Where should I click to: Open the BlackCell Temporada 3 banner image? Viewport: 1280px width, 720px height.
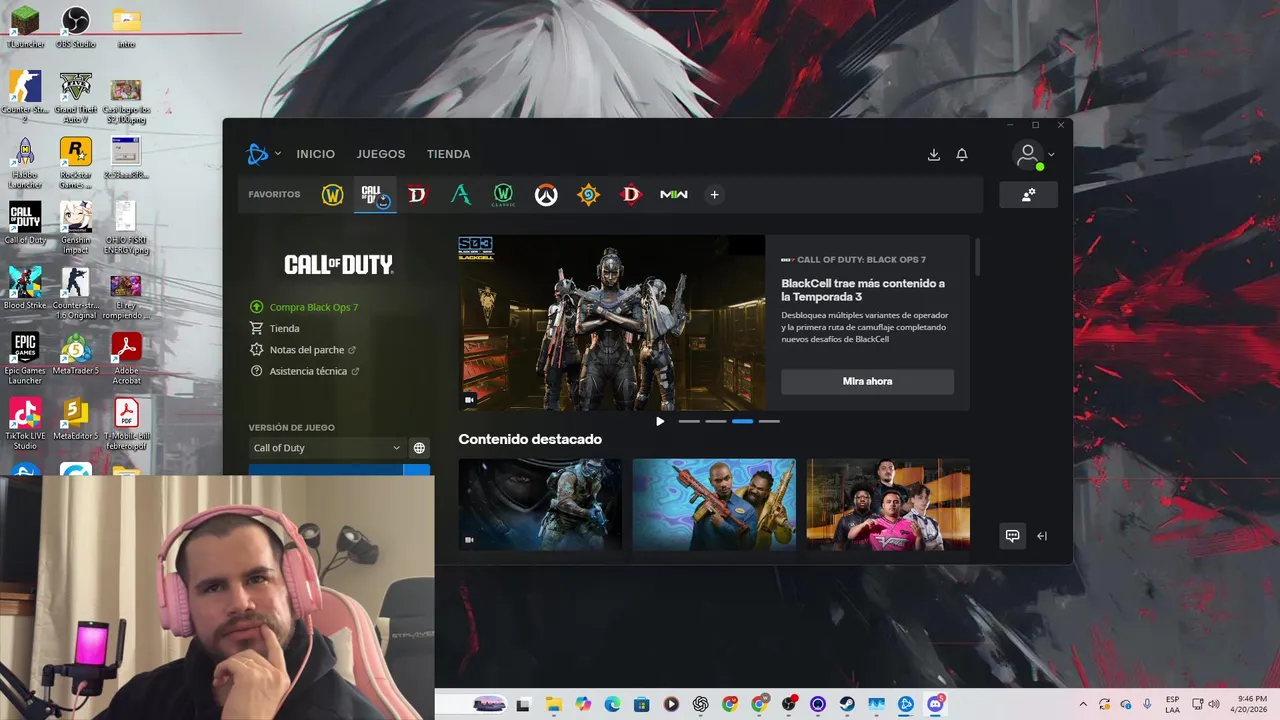612,323
